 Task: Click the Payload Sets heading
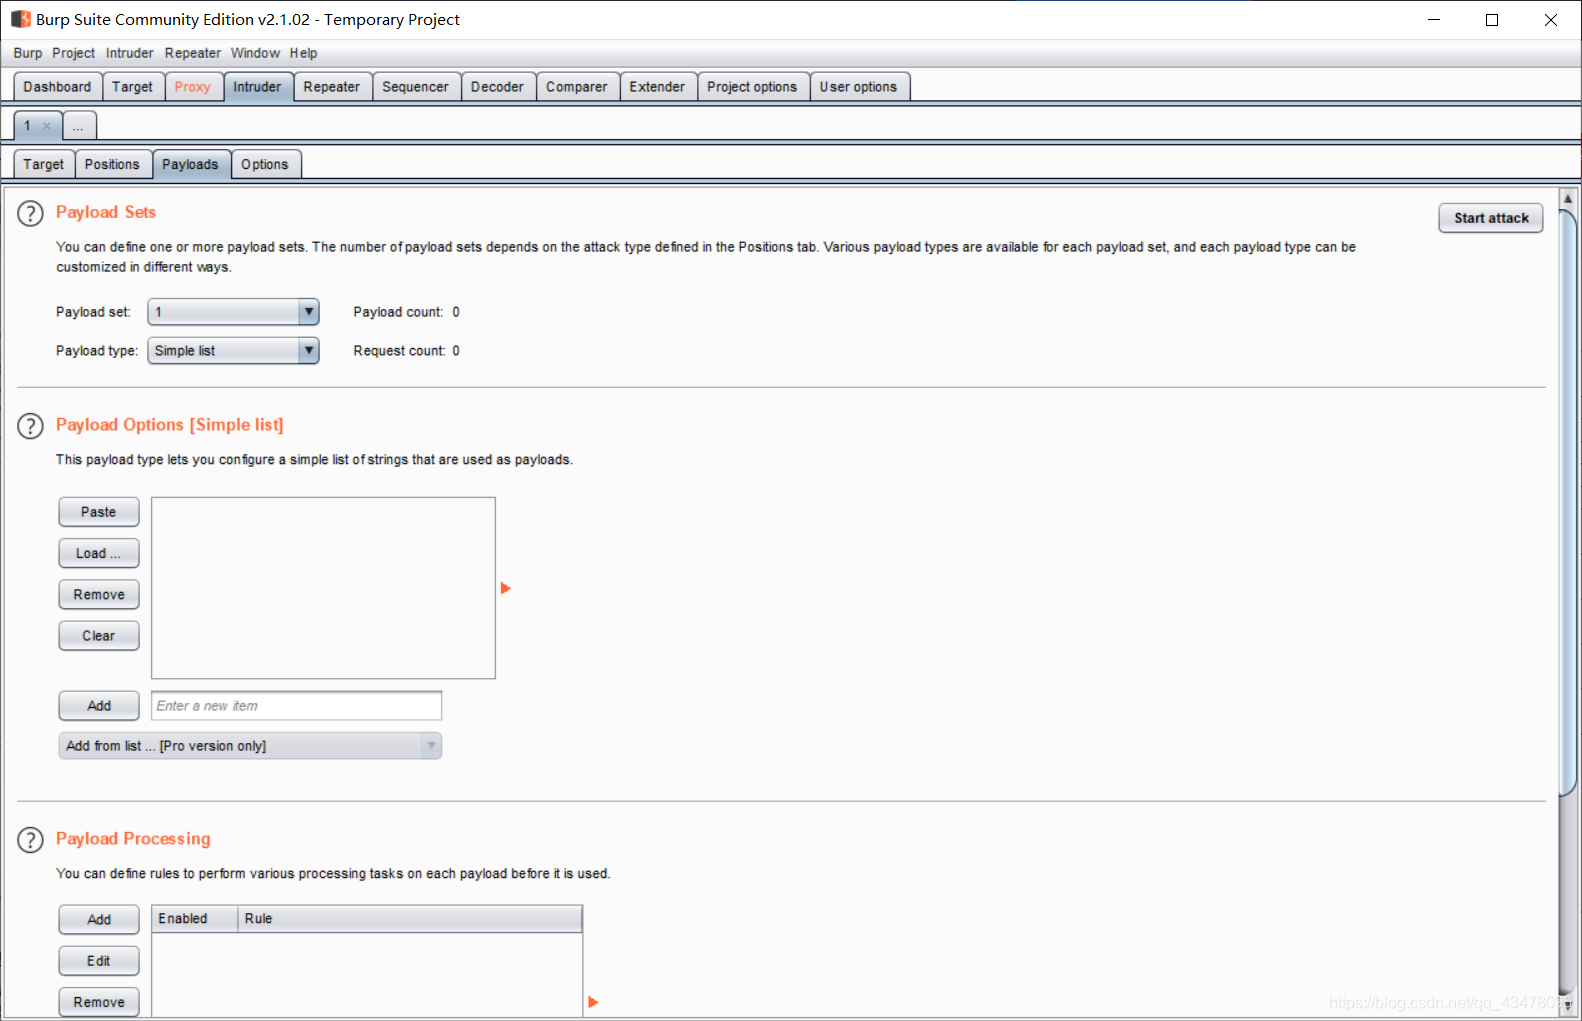coord(106,212)
